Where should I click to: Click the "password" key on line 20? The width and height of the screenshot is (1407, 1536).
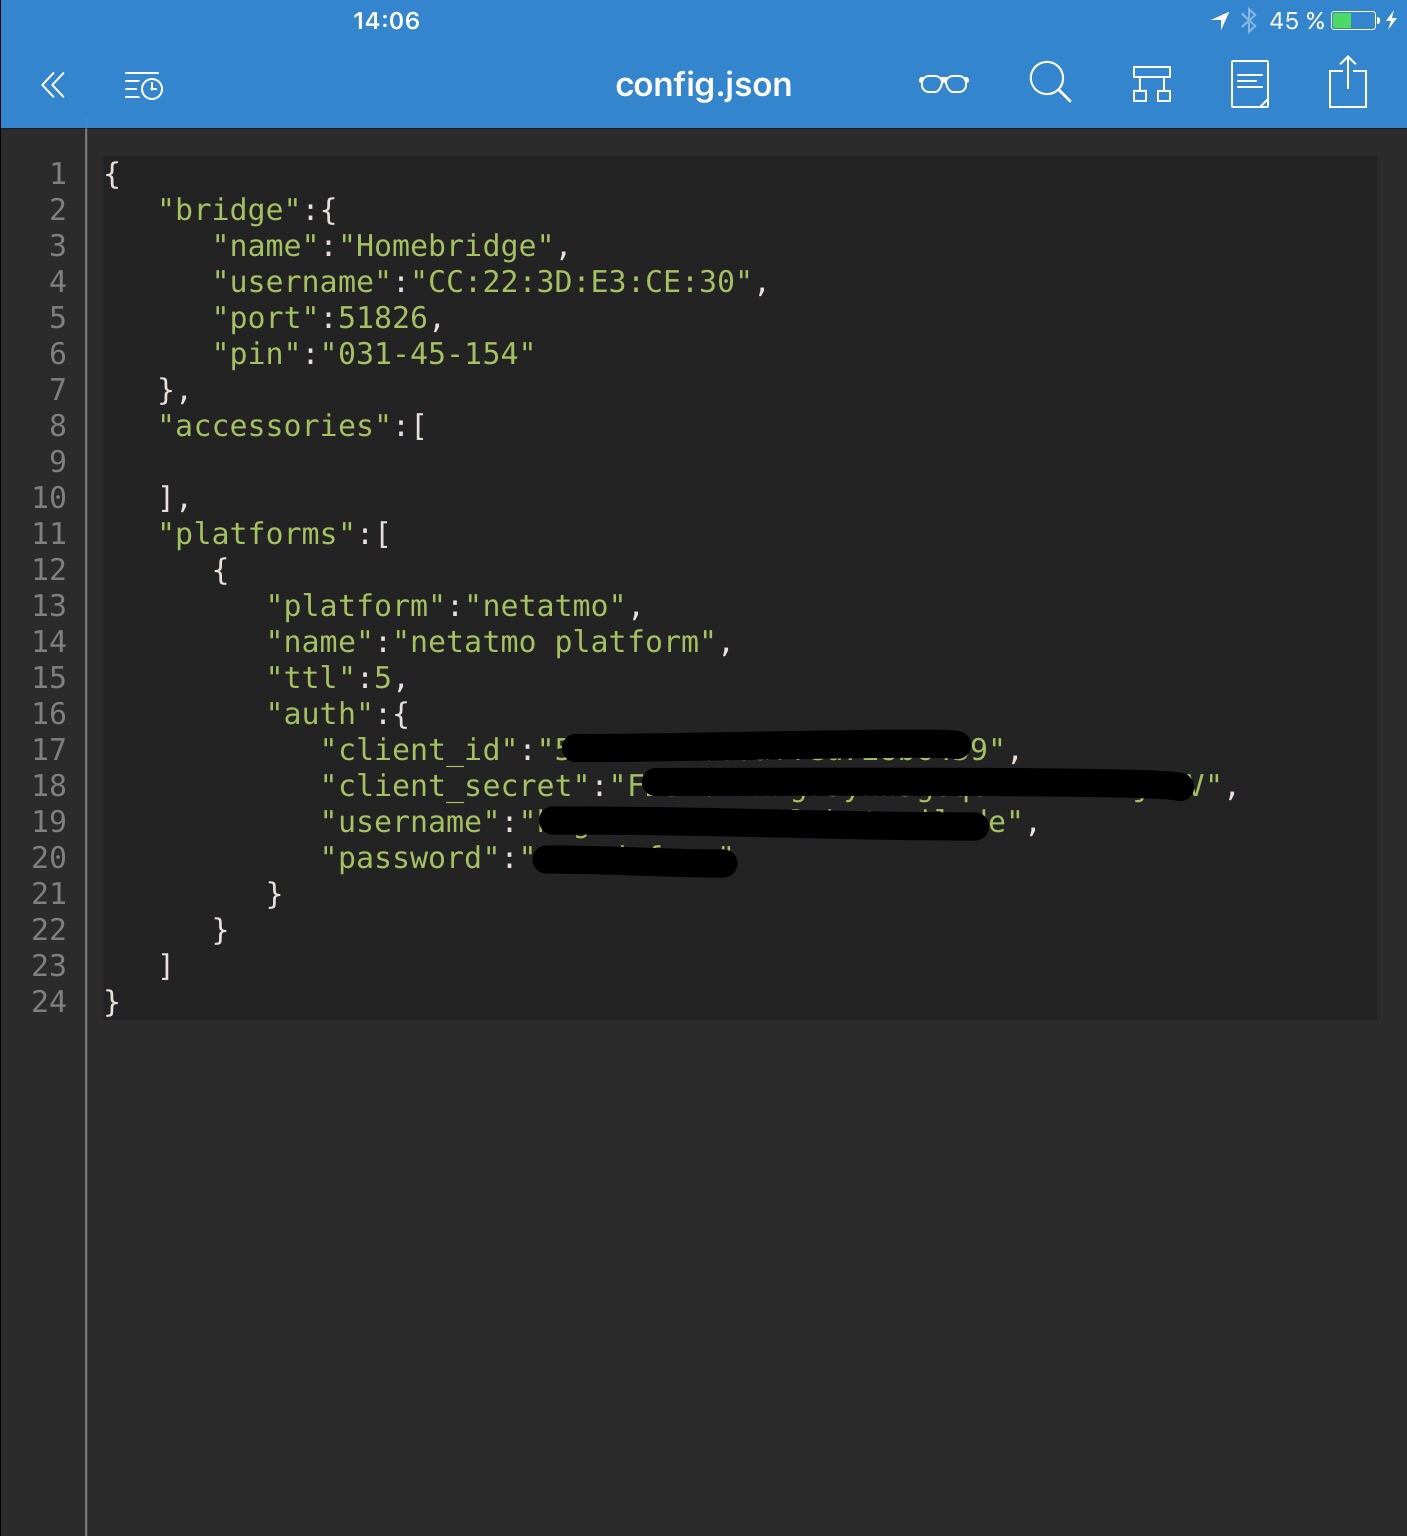tap(410, 858)
